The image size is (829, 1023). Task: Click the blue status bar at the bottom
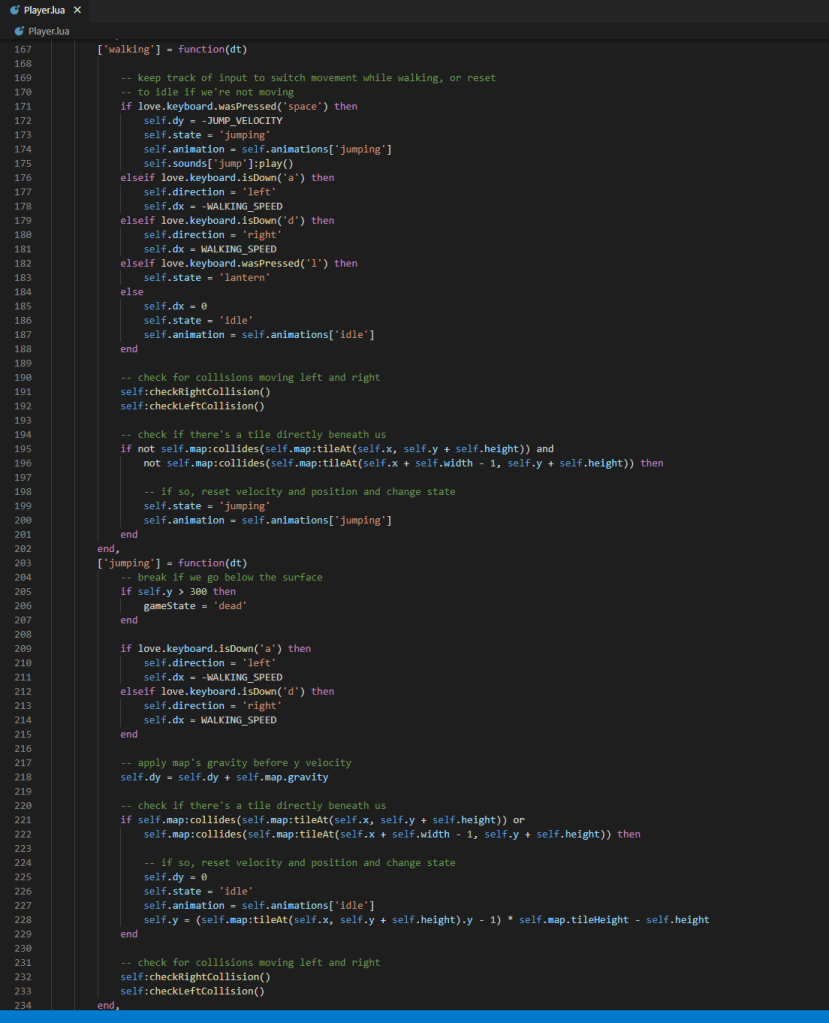click(x=414, y=1016)
